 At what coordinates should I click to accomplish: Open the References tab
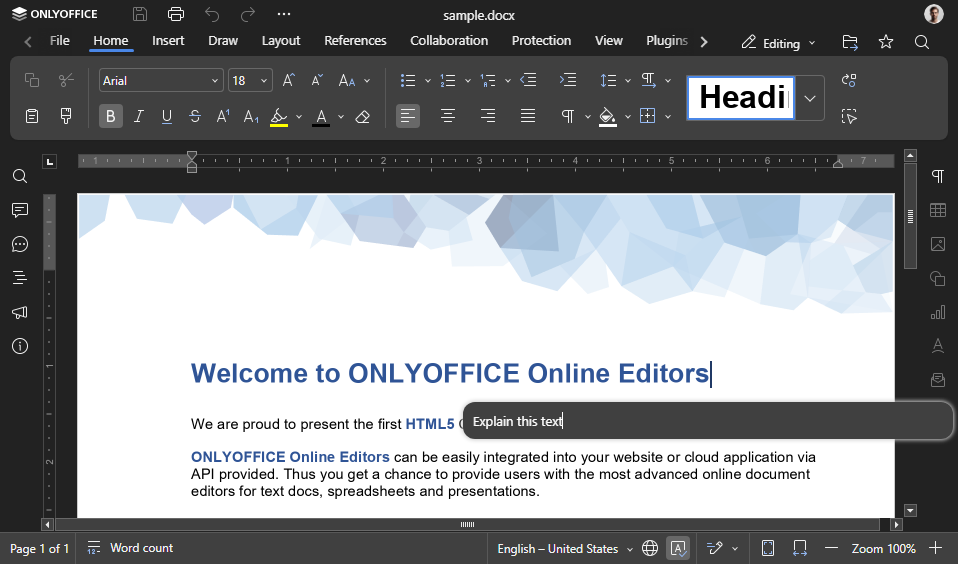pos(355,41)
